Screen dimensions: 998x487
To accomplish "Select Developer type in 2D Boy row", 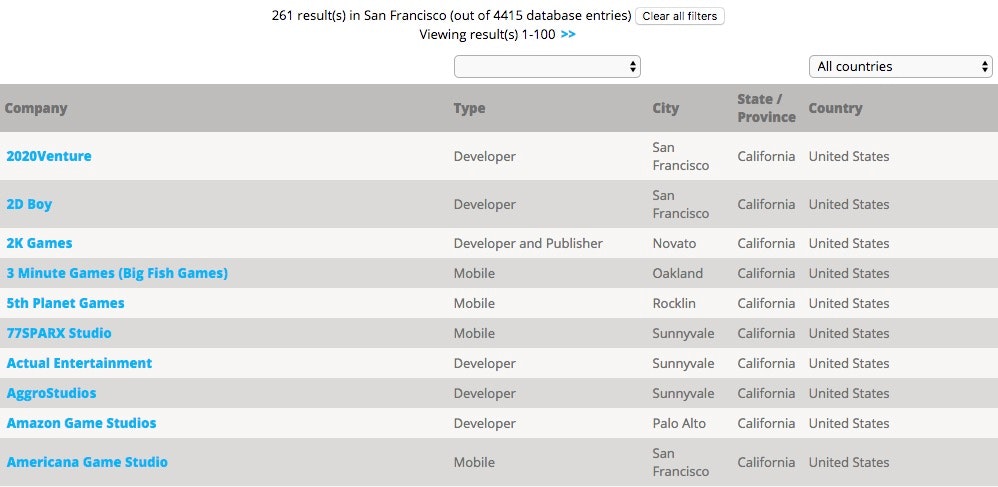I will 485,204.
